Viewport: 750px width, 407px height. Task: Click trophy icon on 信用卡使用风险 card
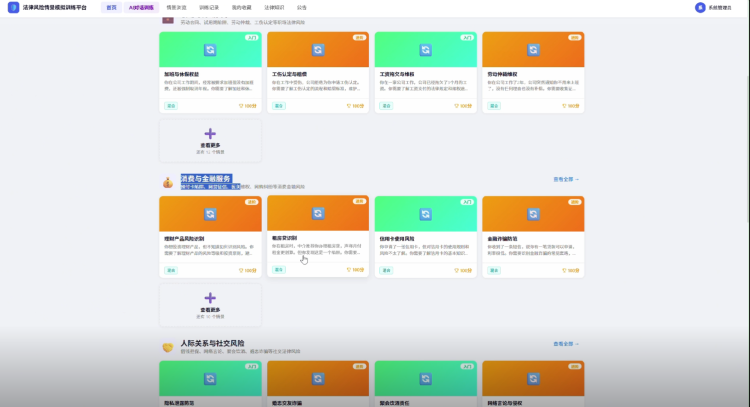(456, 270)
